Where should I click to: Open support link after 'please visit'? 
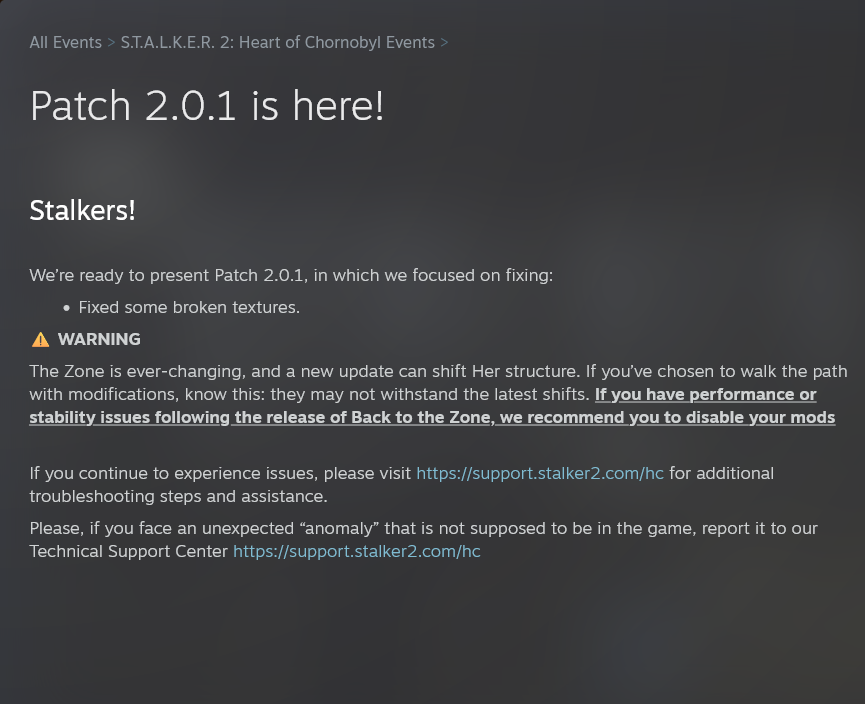pos(540,473)
